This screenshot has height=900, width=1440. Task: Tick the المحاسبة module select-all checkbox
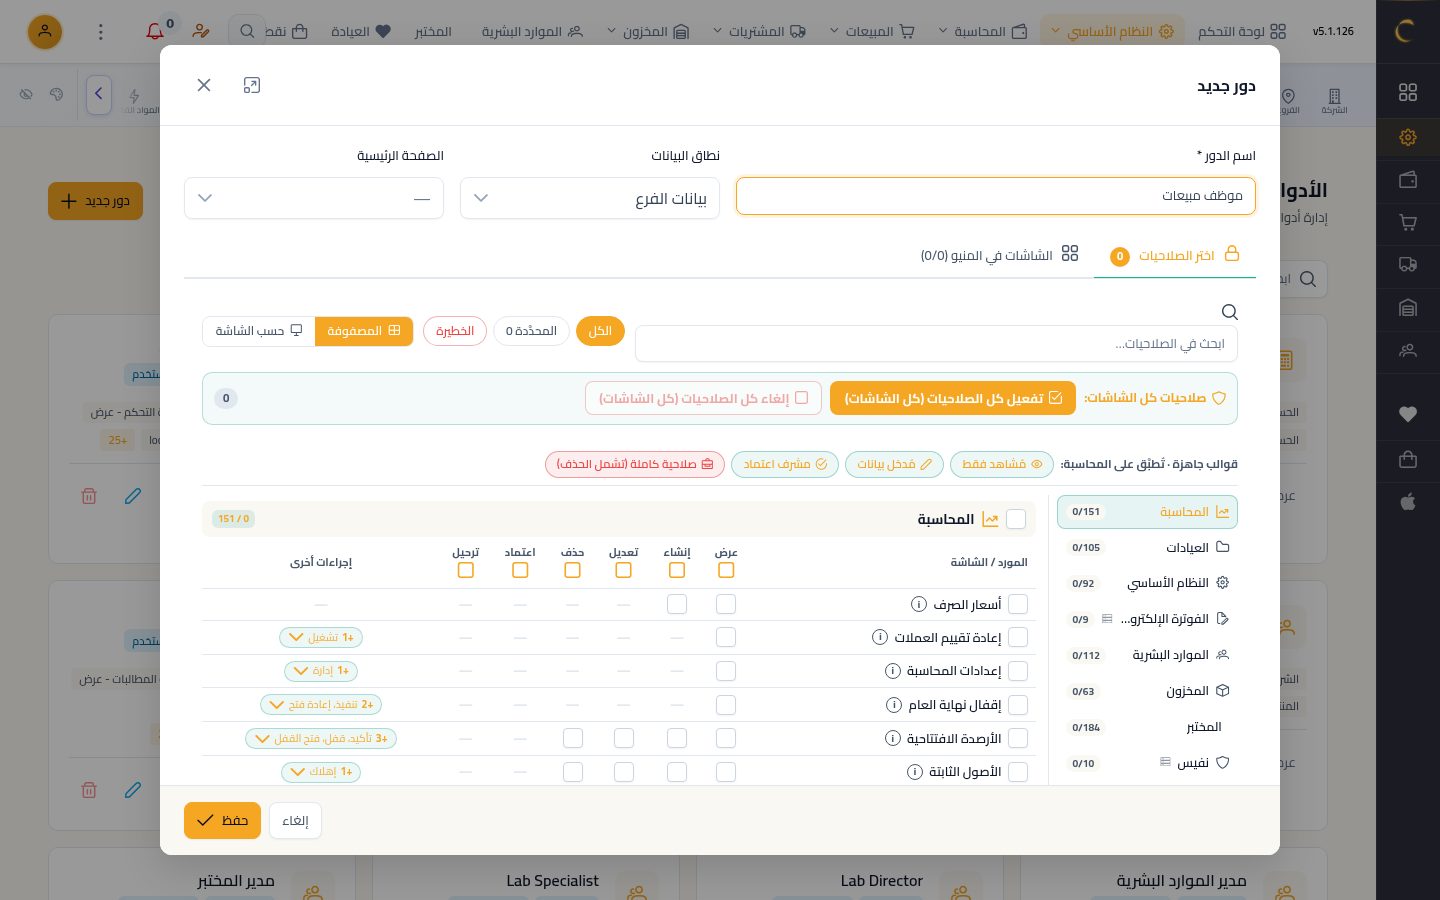(x=1017, y=519)
